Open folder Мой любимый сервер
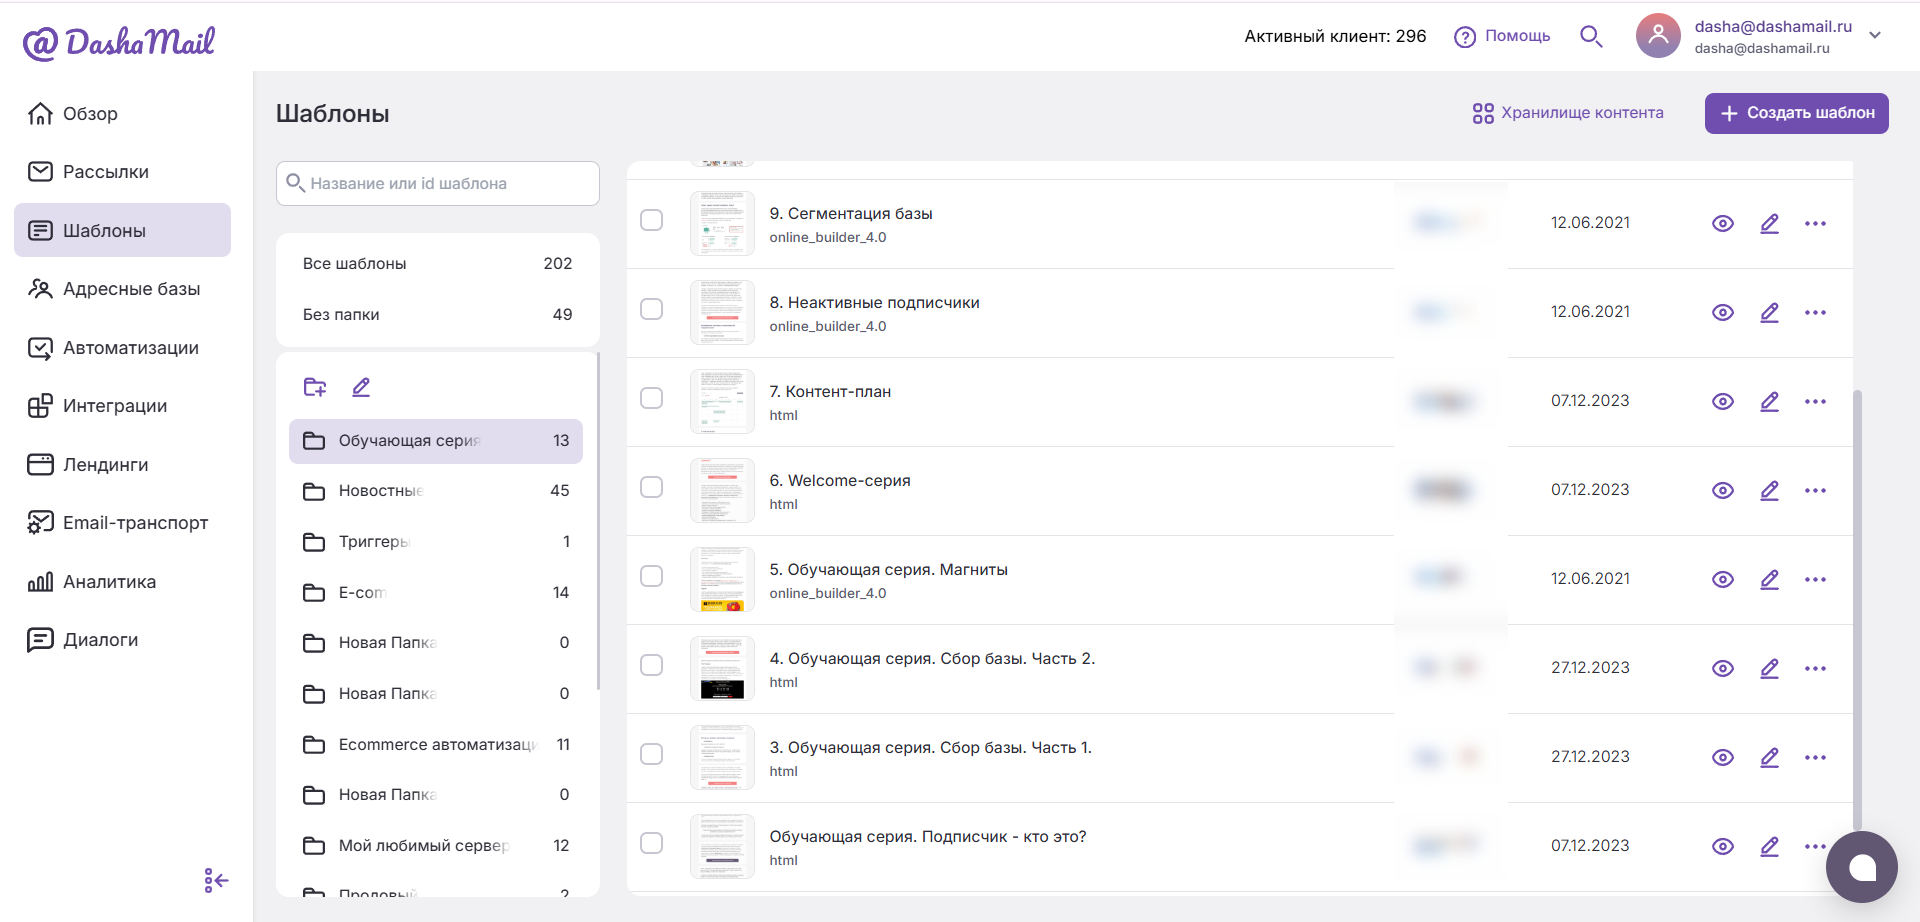1920x922 pixels. click(436, 846)
